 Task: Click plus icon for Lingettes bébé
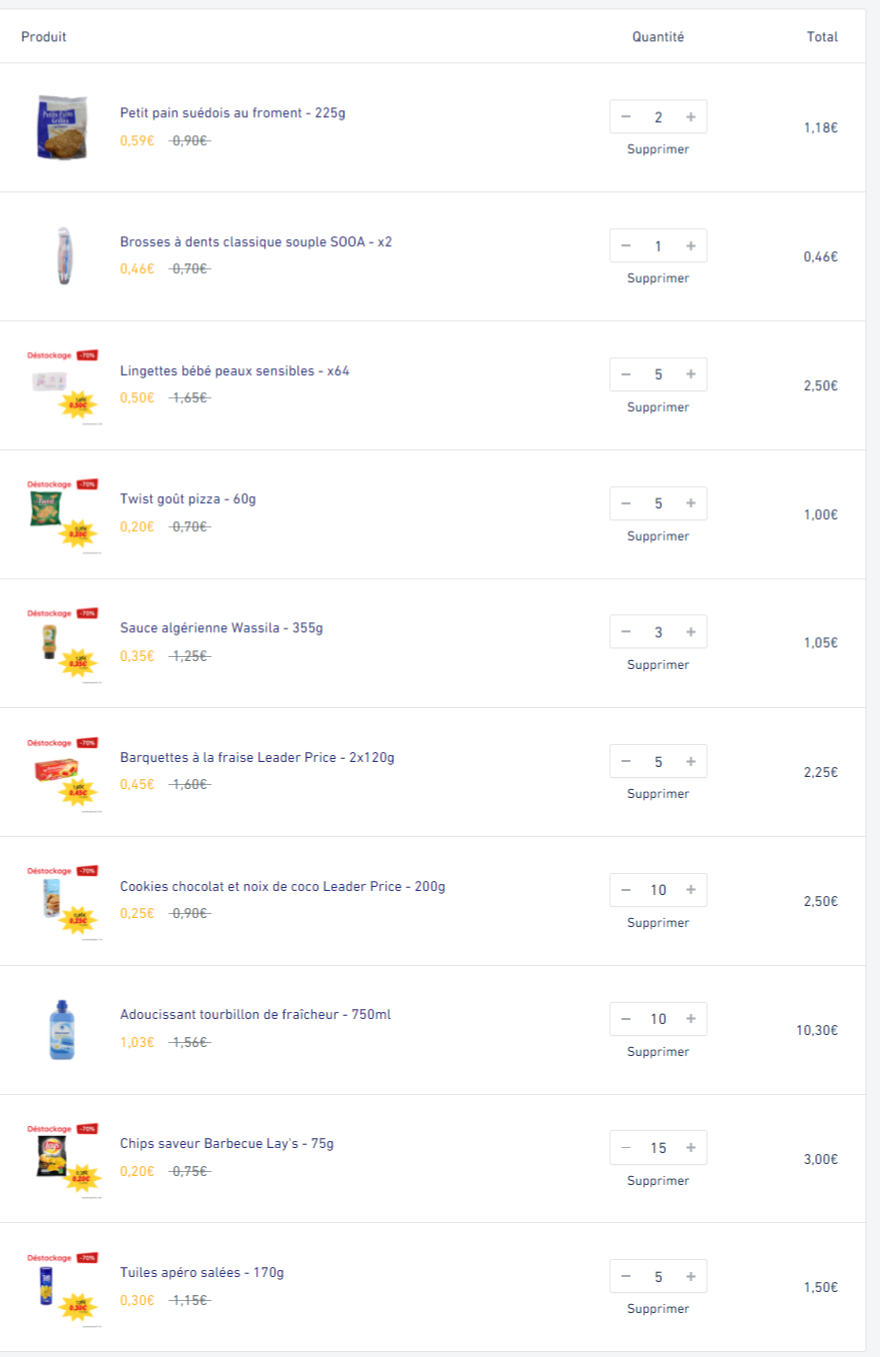(x=691, y=375)
